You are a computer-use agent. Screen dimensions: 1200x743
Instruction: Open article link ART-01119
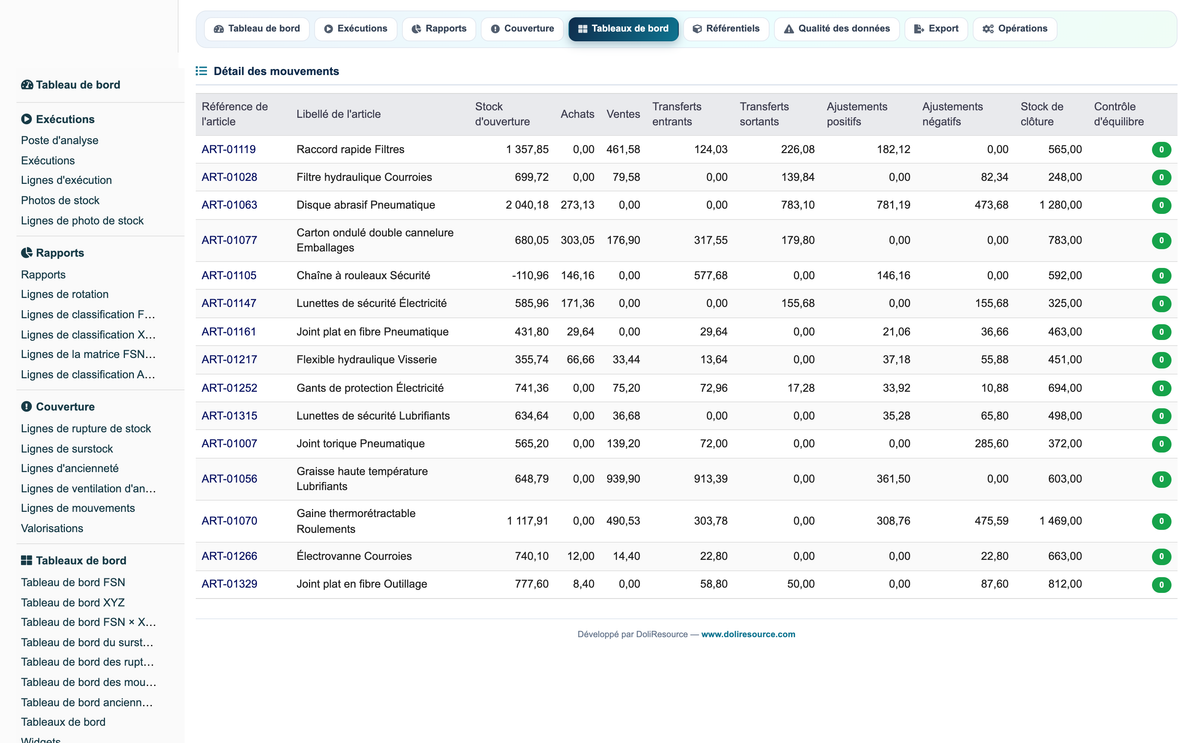click(x=229, y=150)
